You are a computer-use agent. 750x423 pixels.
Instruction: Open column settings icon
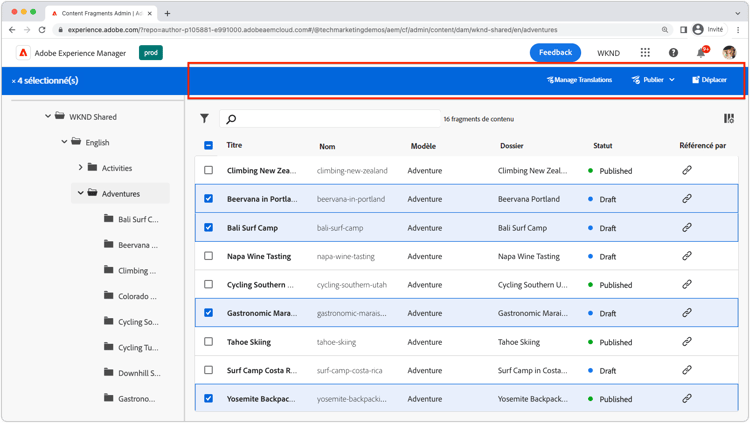729,119
